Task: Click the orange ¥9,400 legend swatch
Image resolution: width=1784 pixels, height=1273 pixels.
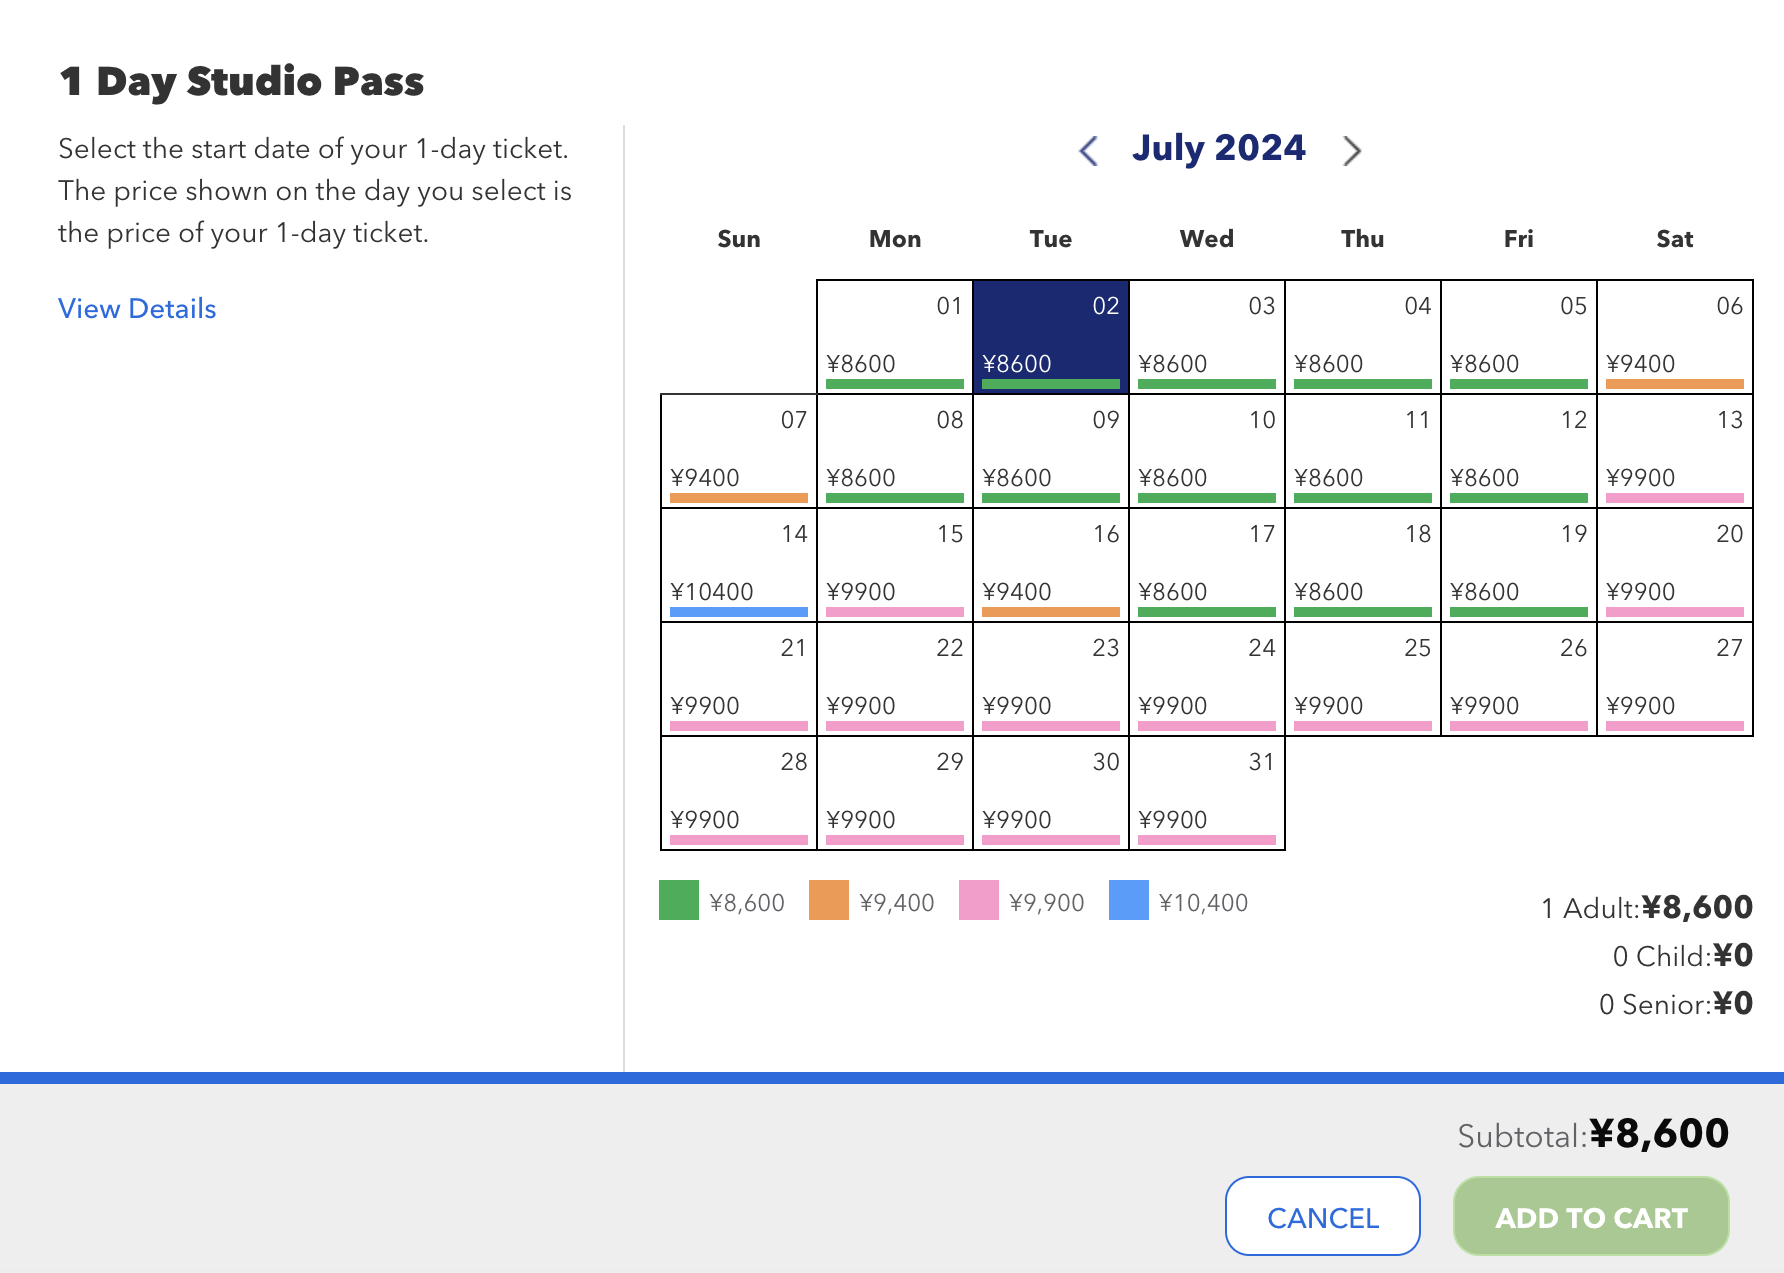Action: [x=829, y=900]
